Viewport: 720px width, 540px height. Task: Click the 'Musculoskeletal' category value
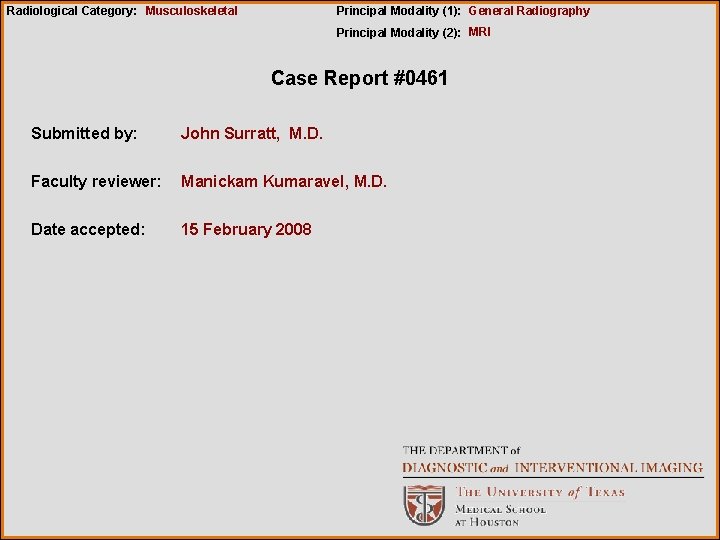tap(191, 11)
